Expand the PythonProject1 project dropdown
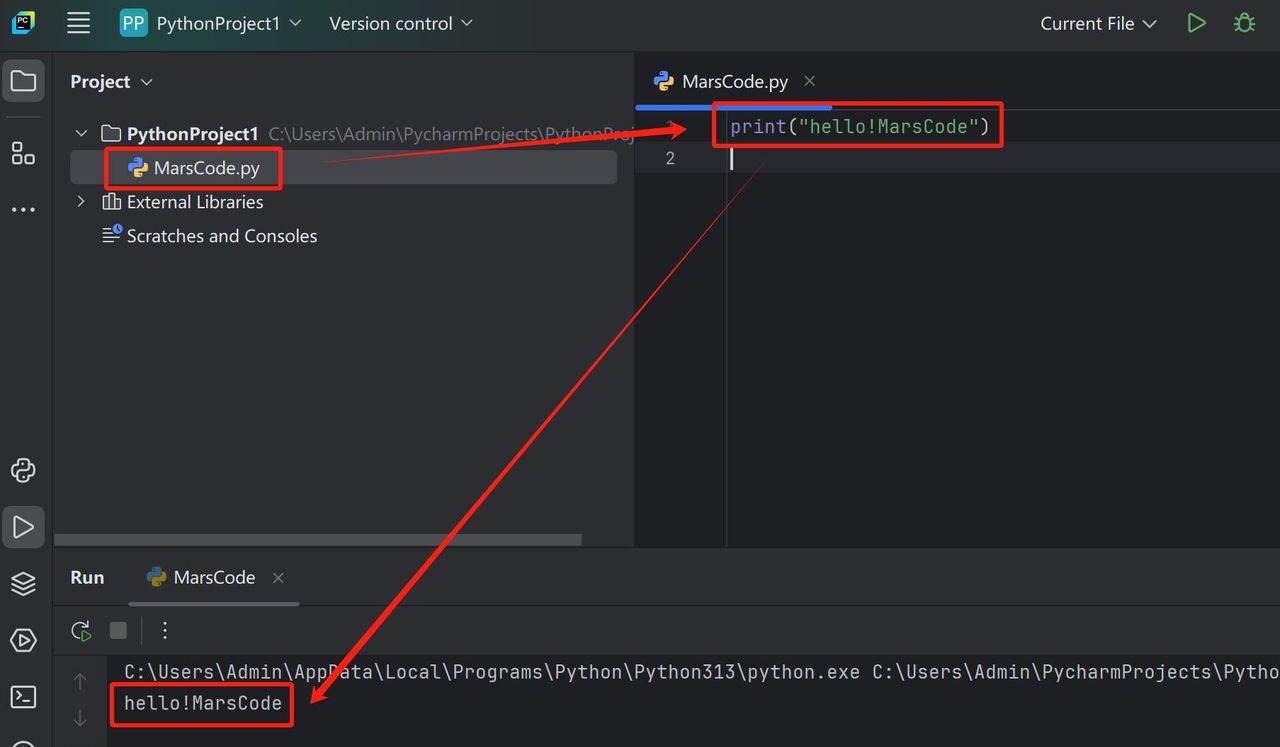 click(x=211, y=24)
